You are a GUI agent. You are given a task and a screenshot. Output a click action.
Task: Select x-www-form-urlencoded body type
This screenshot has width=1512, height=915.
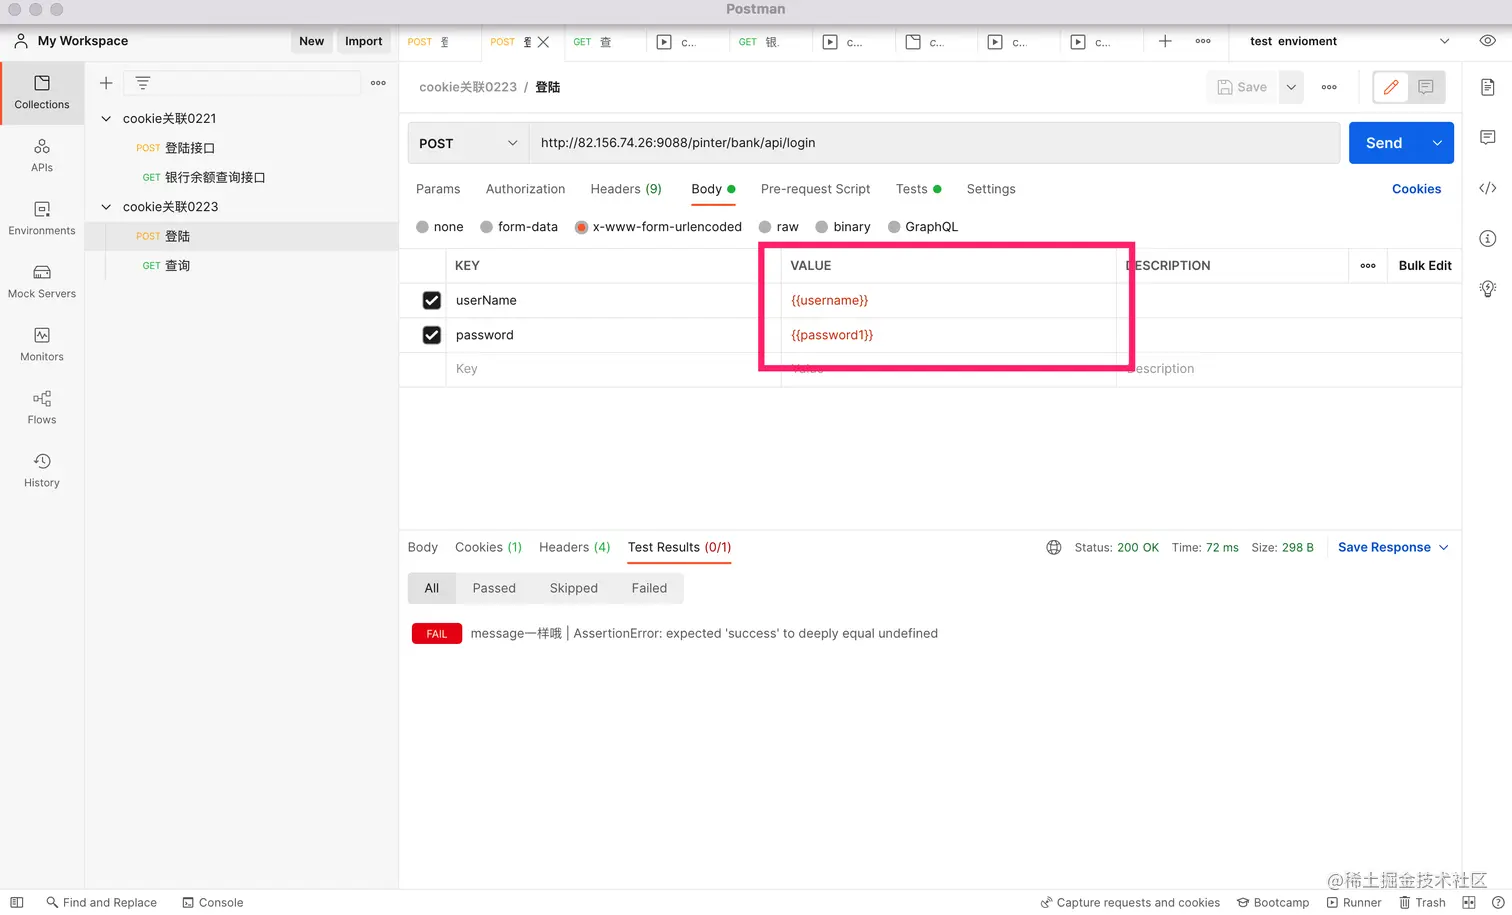point(581,227)
